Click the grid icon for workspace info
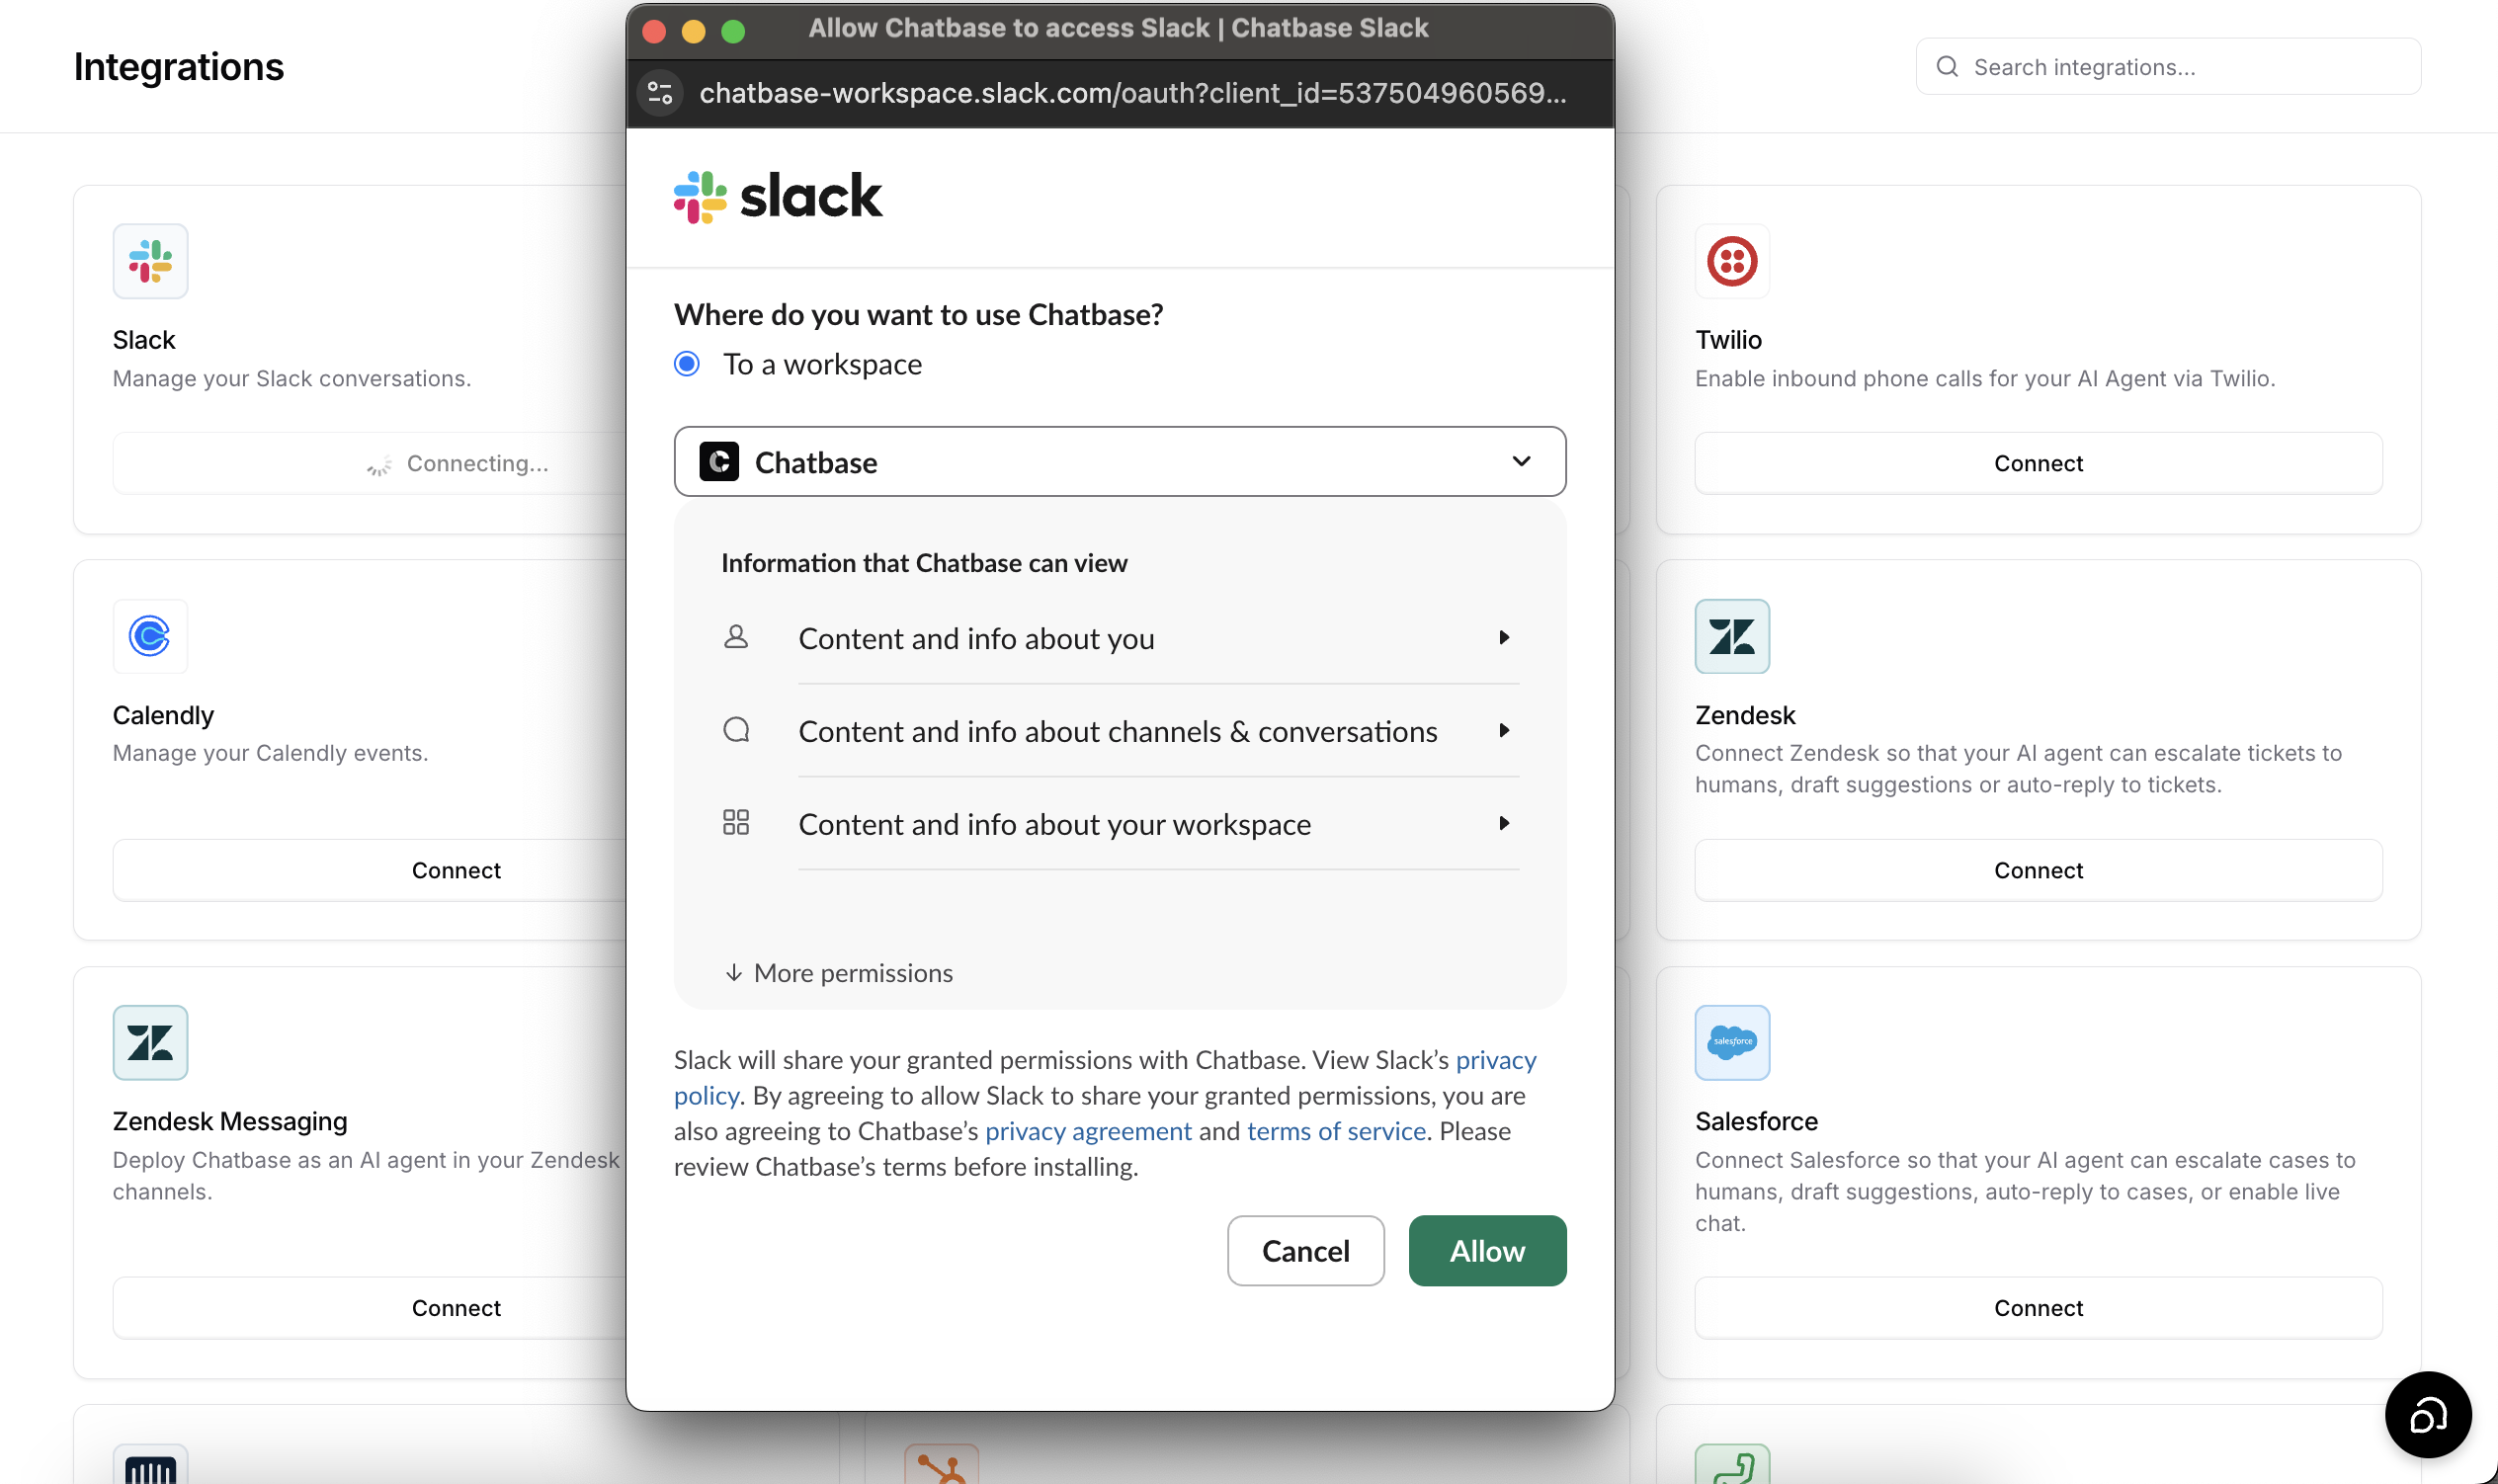The width and height of the screenshot is (2498, 1484). pyautogui.click(x=736, y=823)
